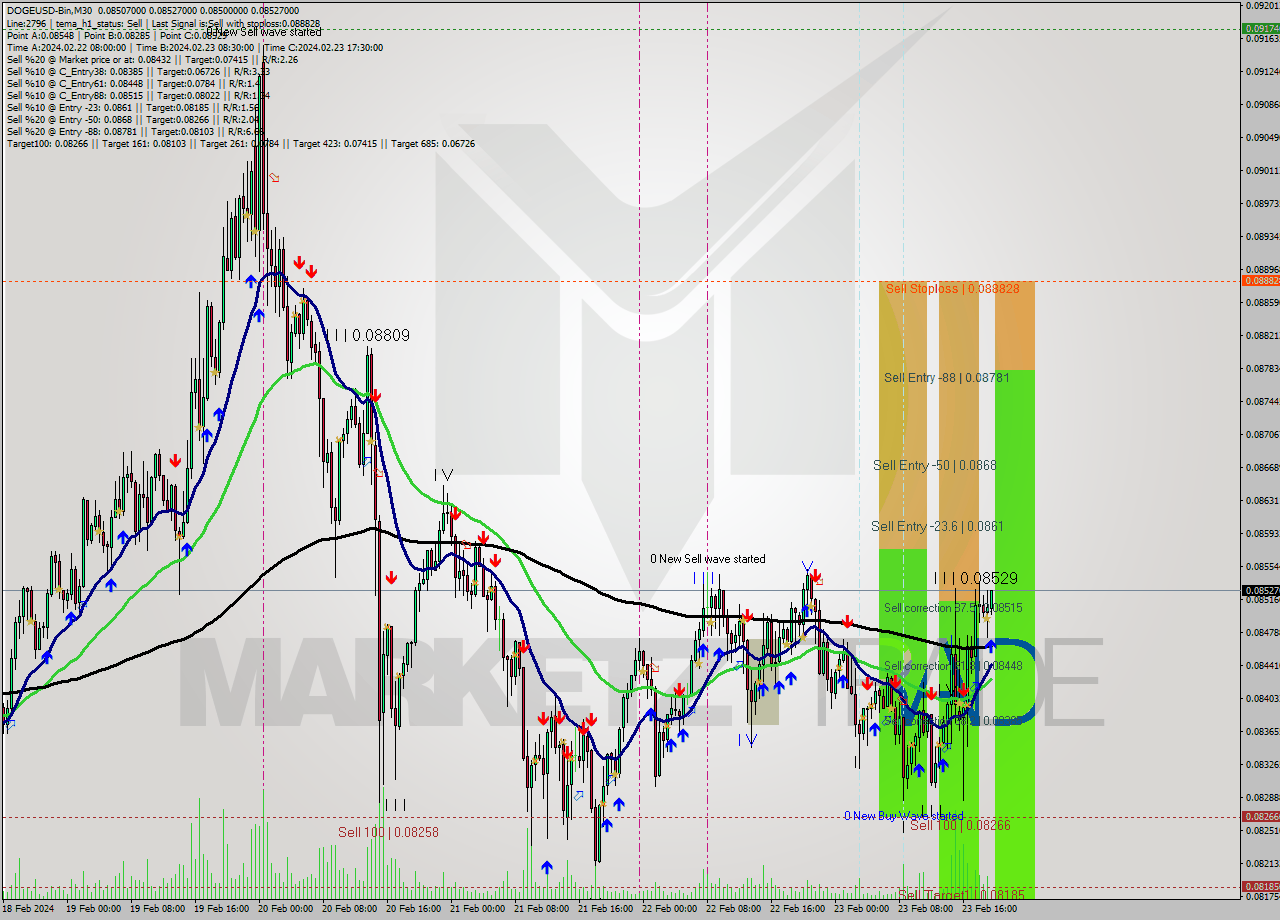The image size is (1280, 920).
Task: Click the '23 Feb 16:00' time axis label
Action: (x=989, y=909)
